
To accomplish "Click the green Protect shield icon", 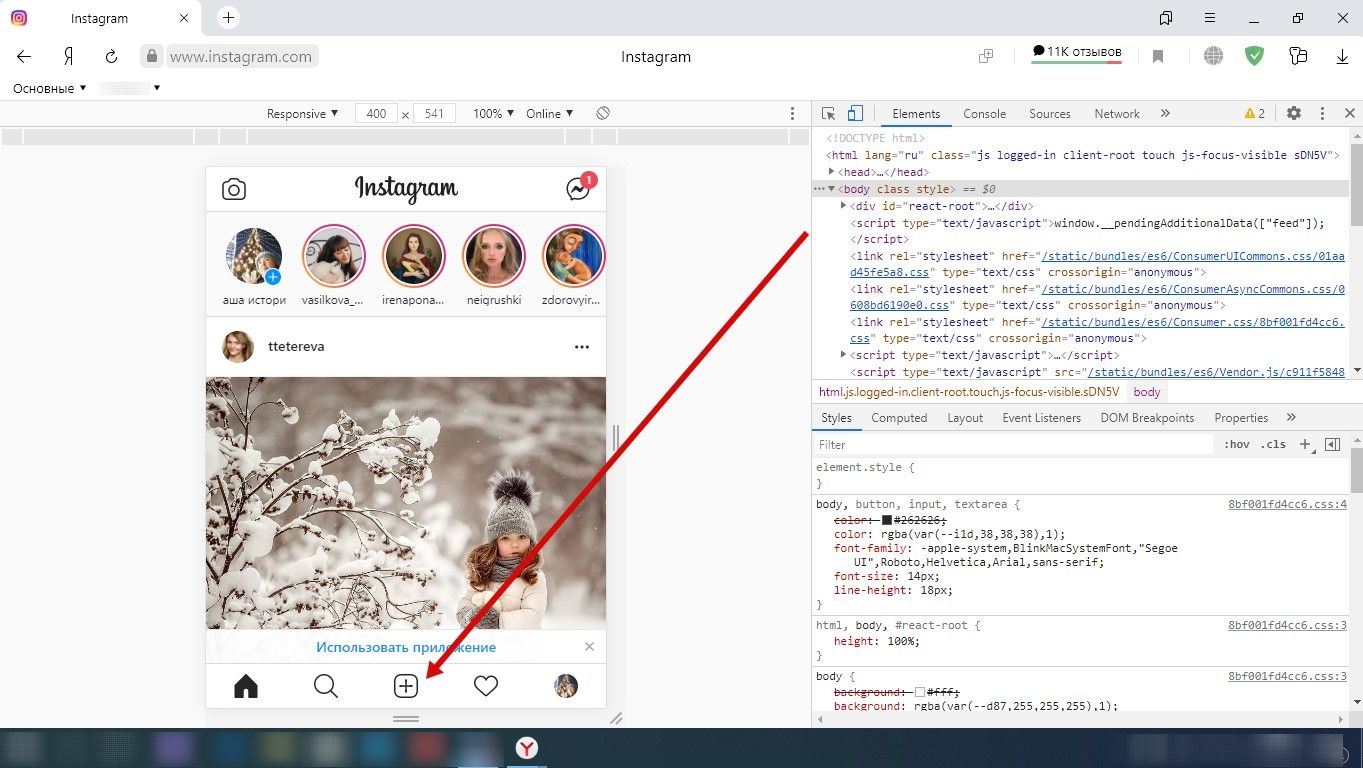I will pos(1254,57).
